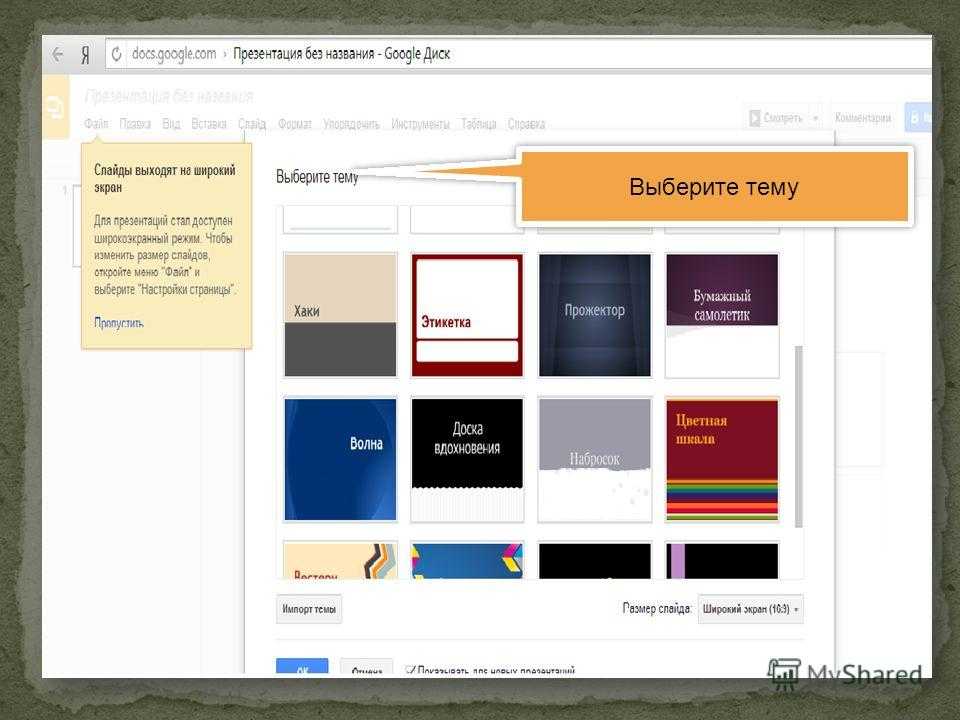Click the Выберите тему dialog heading

coord(317,177)
